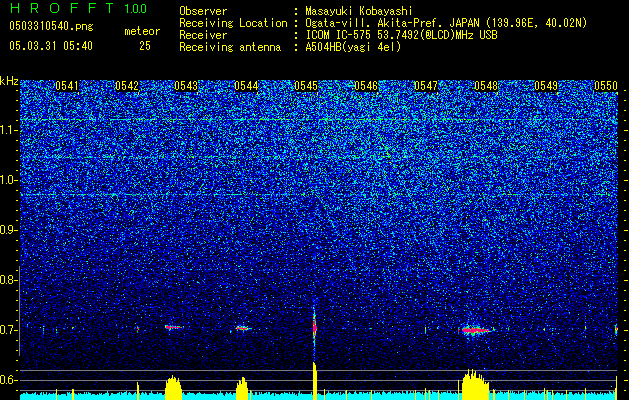629x400 pixels.
Task: Click the observer name Masayuki Kobayashi
Action: pos(359,11)
